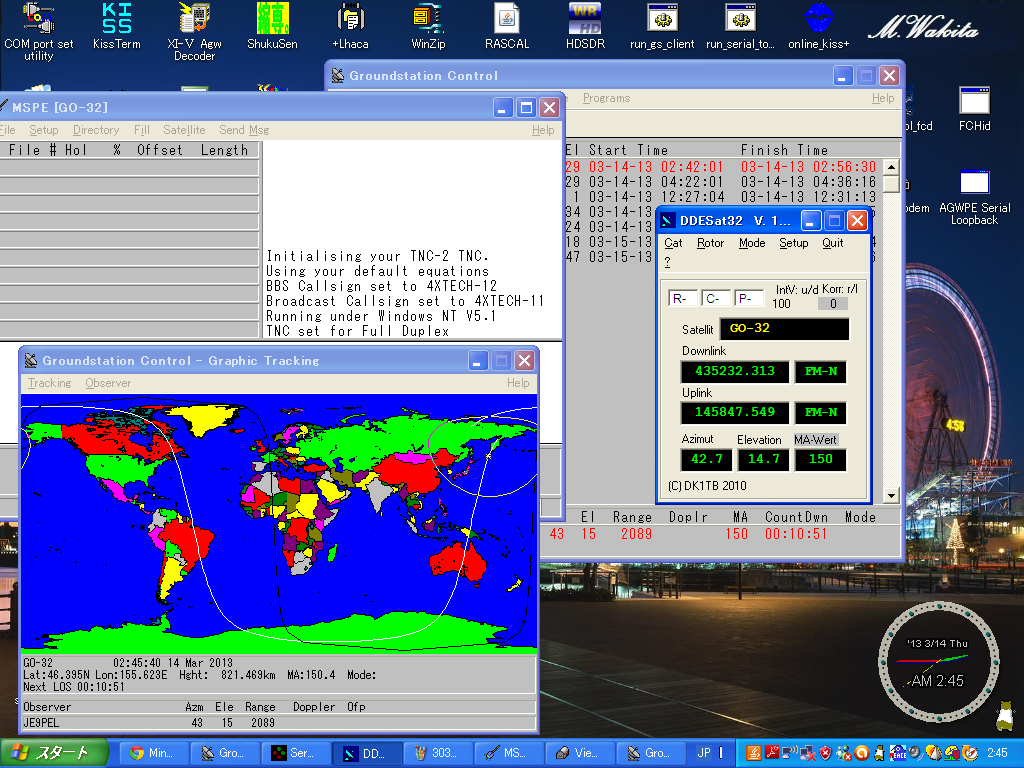Click the Azimut value 42.7
Viewport: 1024px width, 768px height.
tap(707, 459)
